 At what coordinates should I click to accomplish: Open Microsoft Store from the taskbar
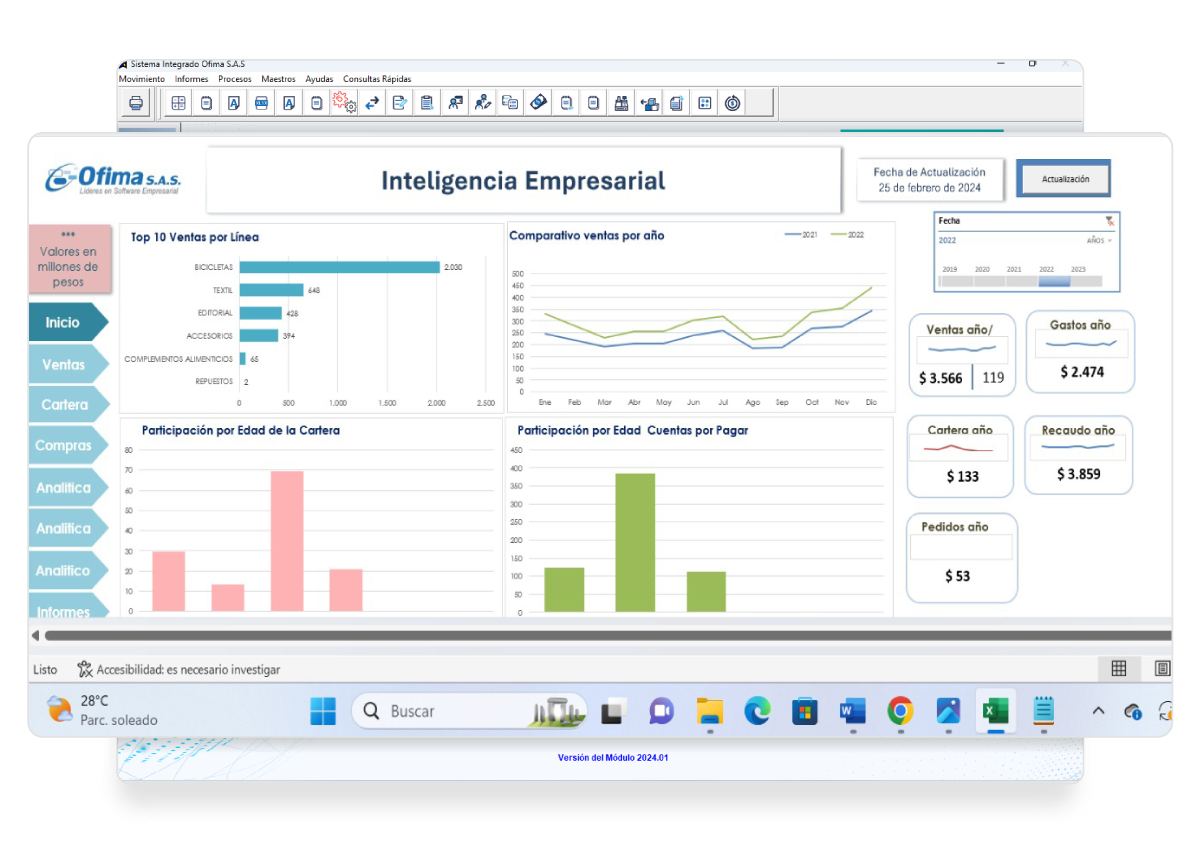click(x=805, y=711)
